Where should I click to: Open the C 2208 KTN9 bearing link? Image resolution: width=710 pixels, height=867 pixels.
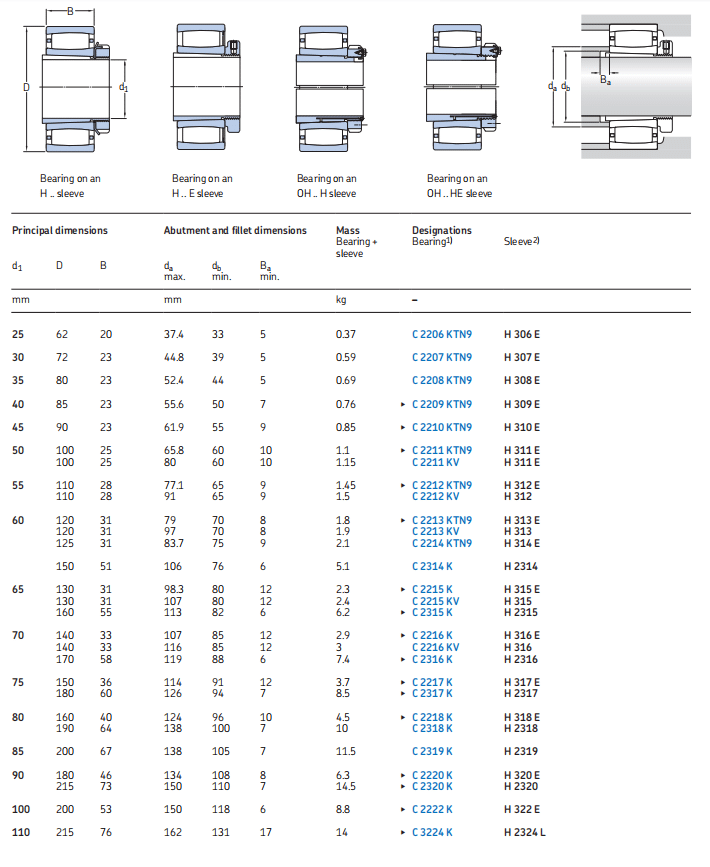click(441, 380)
